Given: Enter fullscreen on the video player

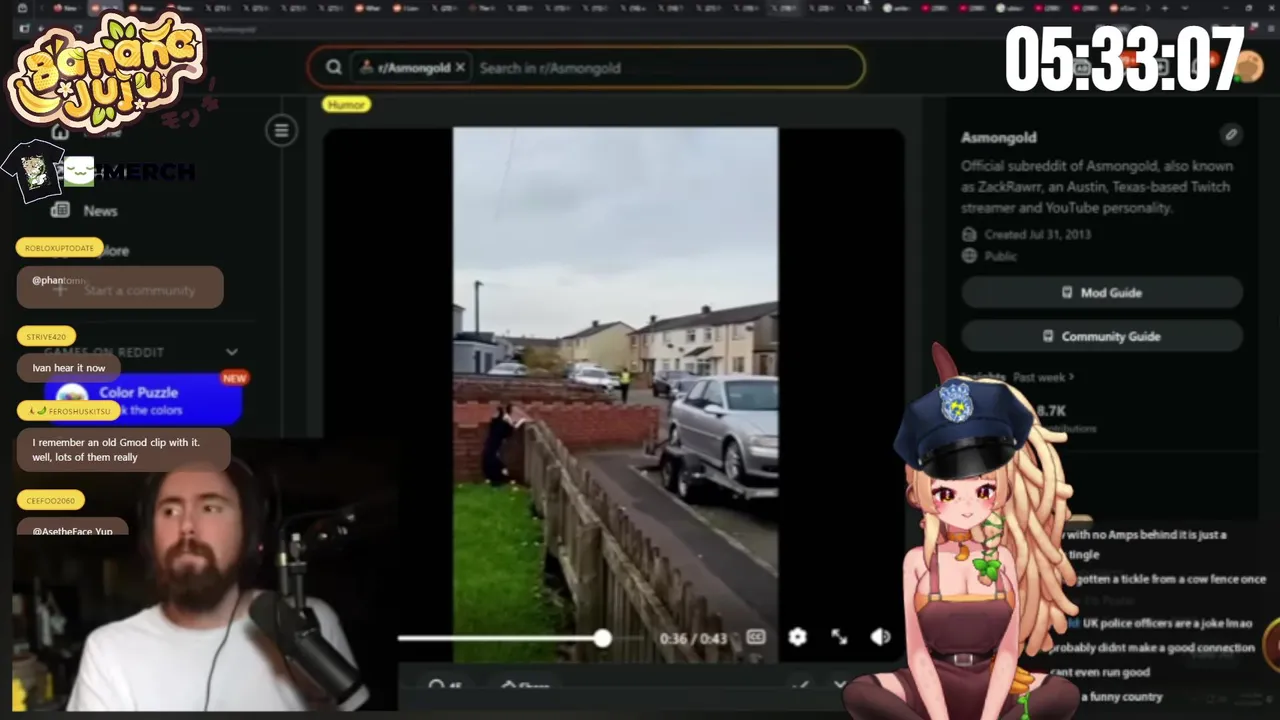Looking at the screenshot, I should click(x=839, y=637).
